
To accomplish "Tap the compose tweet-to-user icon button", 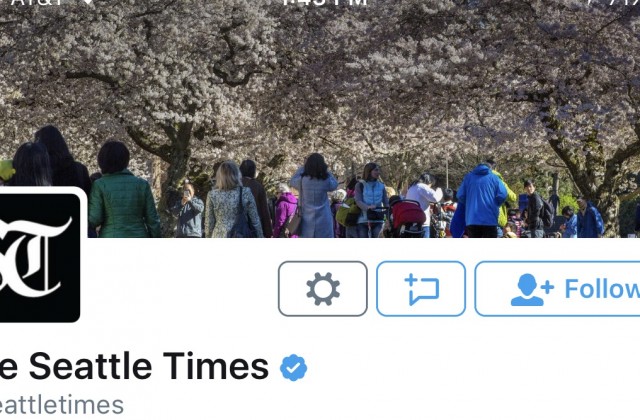I will click(421, 289).
